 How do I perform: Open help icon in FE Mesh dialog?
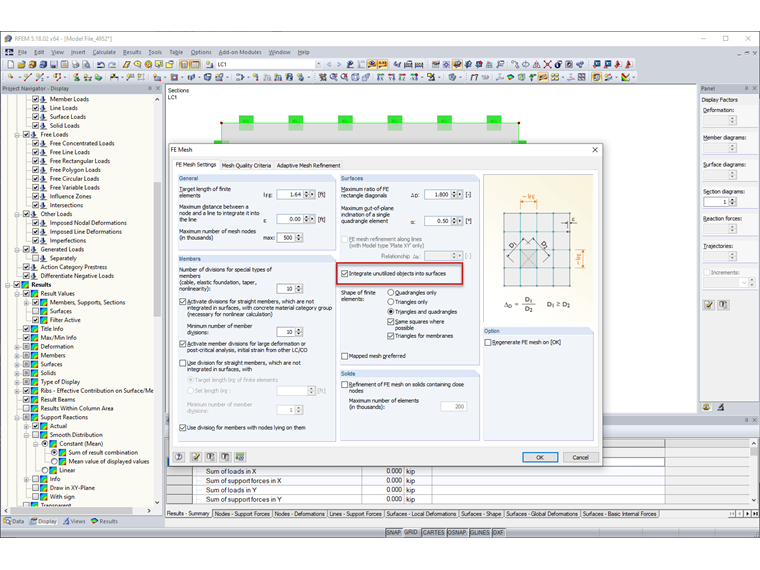pyautogui.click(x=179, y=457)
